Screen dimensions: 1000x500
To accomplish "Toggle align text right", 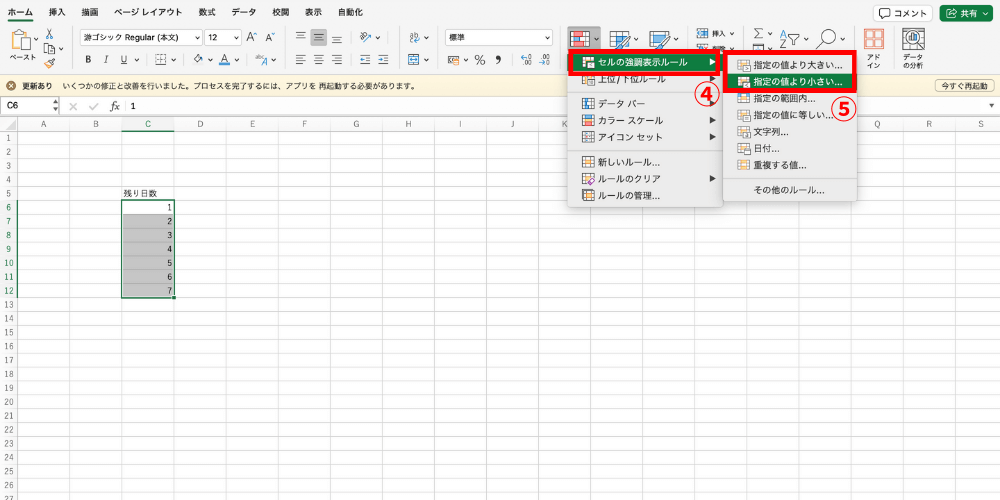I will click(337, 59).
